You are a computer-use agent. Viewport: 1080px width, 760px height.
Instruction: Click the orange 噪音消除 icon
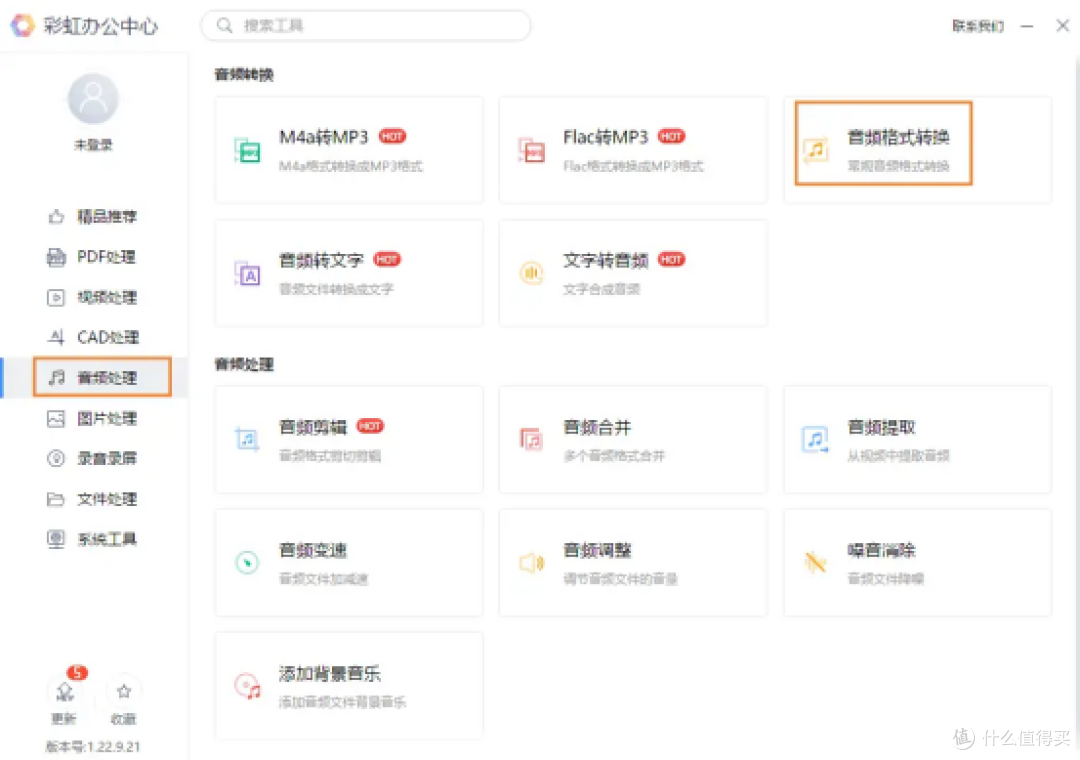pos(816,563)
